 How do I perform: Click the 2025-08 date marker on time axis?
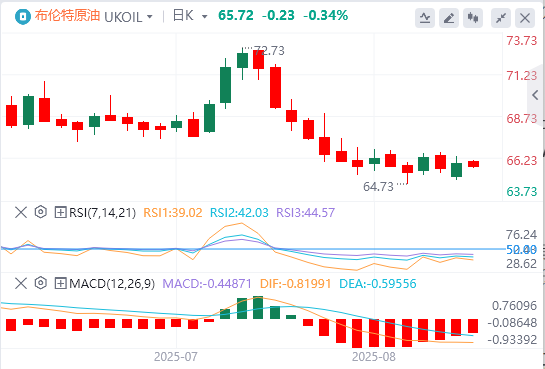[374, 357]
